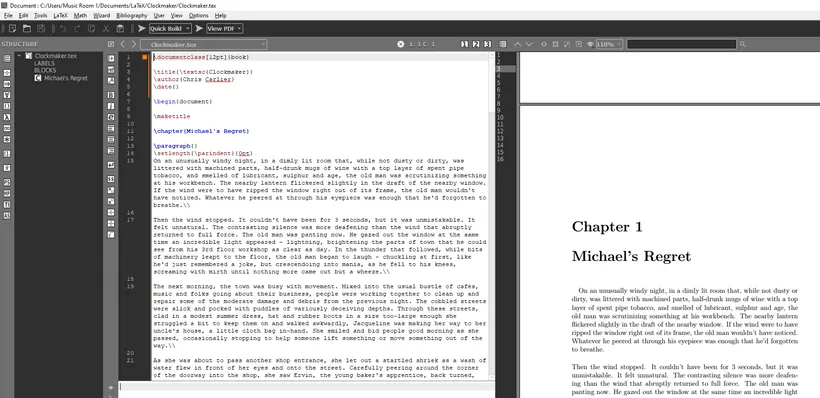Select LABELS in the structure tree
This screenshot has height=398, width=820.
click(44, 63)
